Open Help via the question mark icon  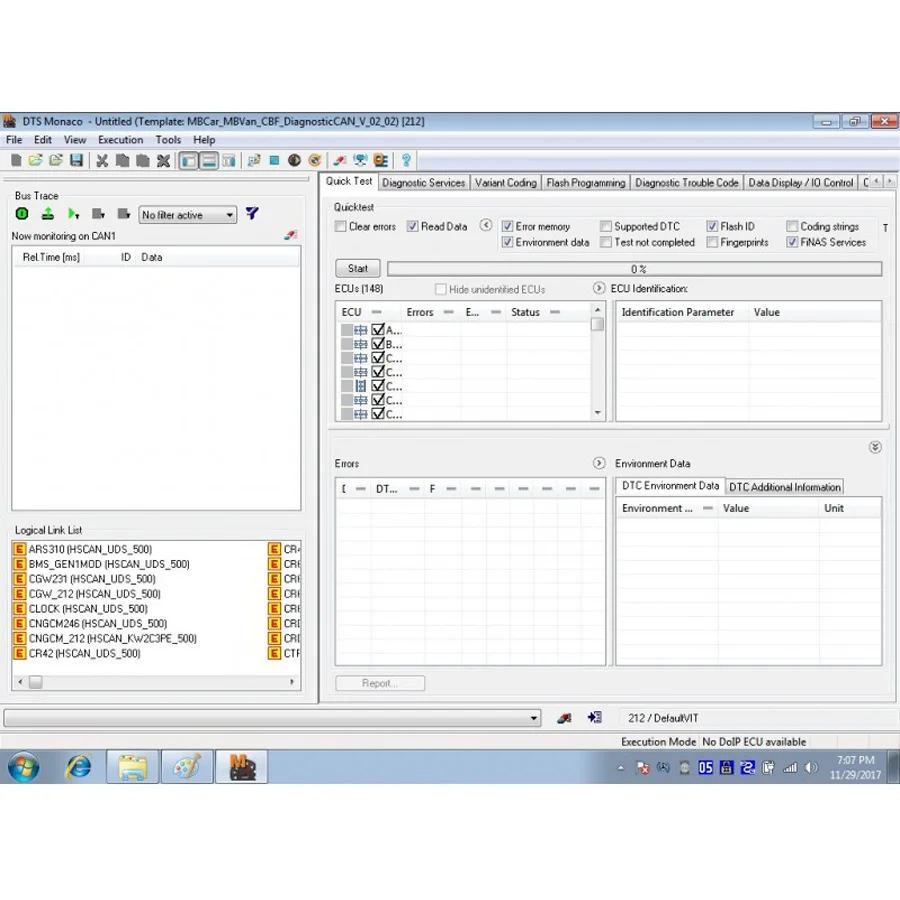[406, 161]
